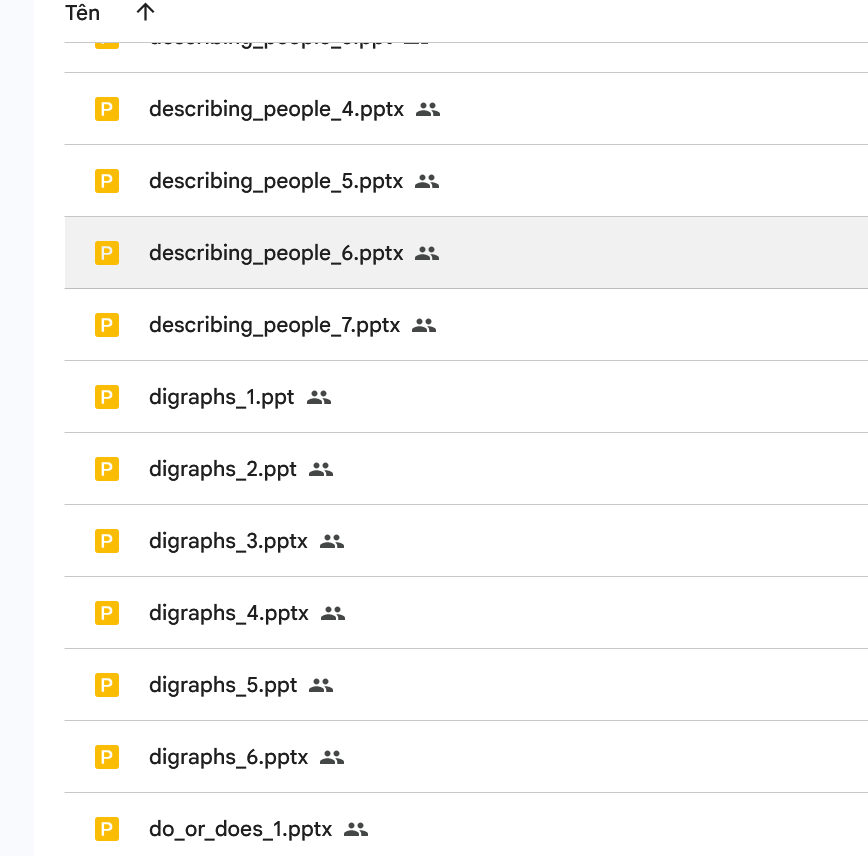Click the PowerPoint icon for describing_people_5.pptx

coord(107,181)
